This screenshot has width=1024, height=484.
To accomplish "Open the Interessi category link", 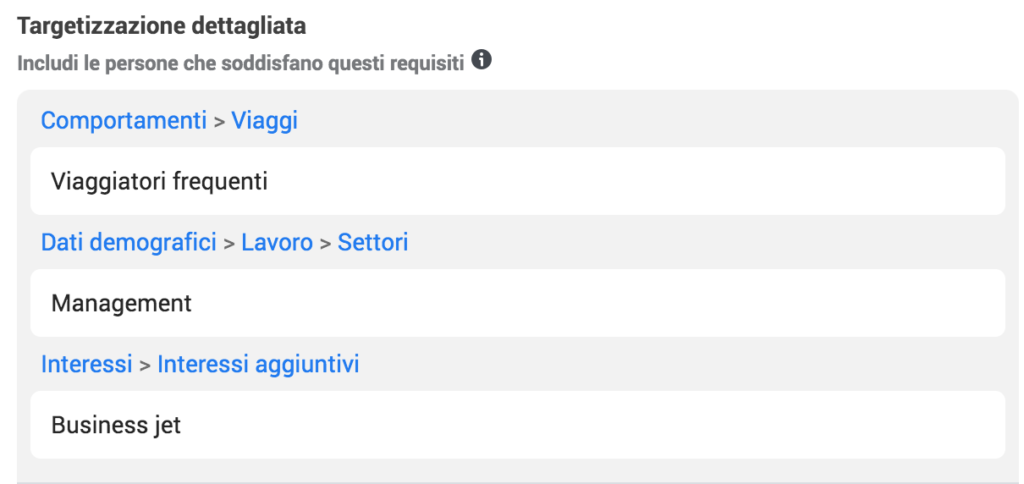I will point(86,364).
